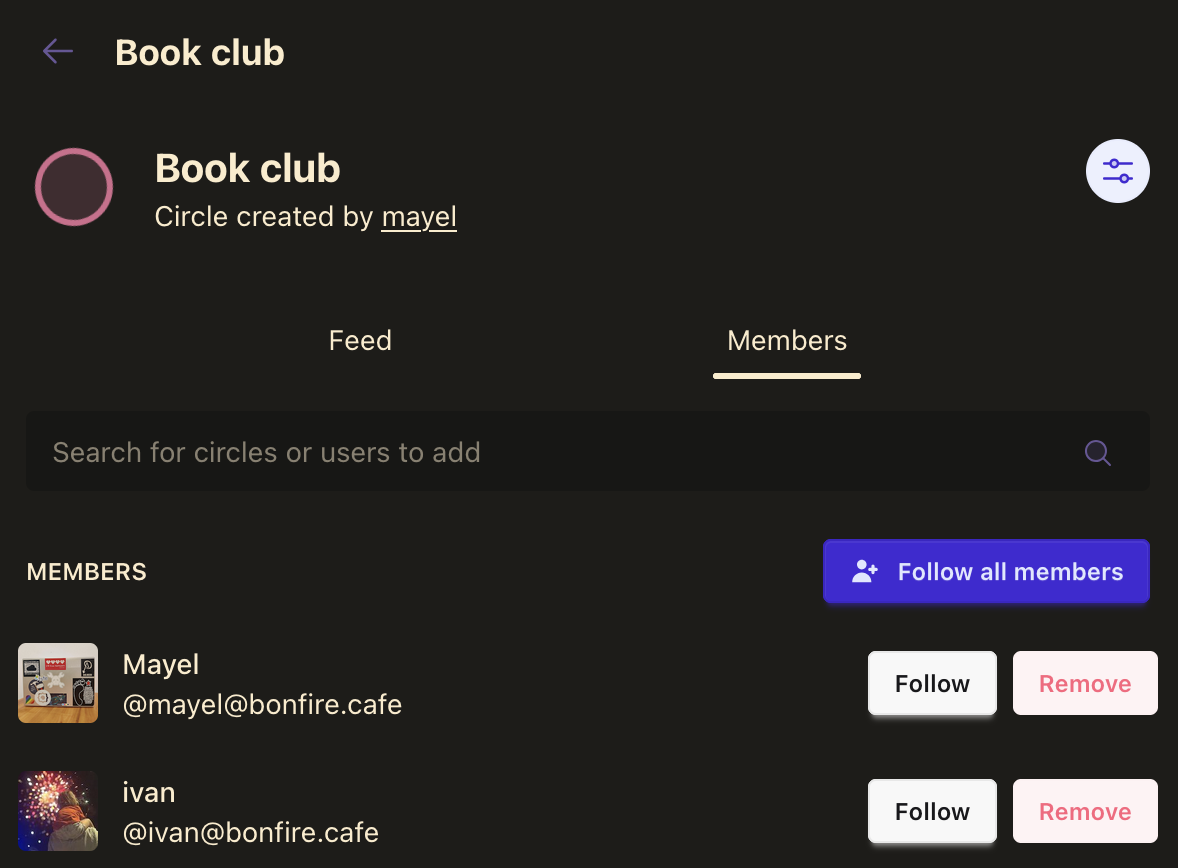
Task: Click the Book club page title at top
Action: point(200,52)
